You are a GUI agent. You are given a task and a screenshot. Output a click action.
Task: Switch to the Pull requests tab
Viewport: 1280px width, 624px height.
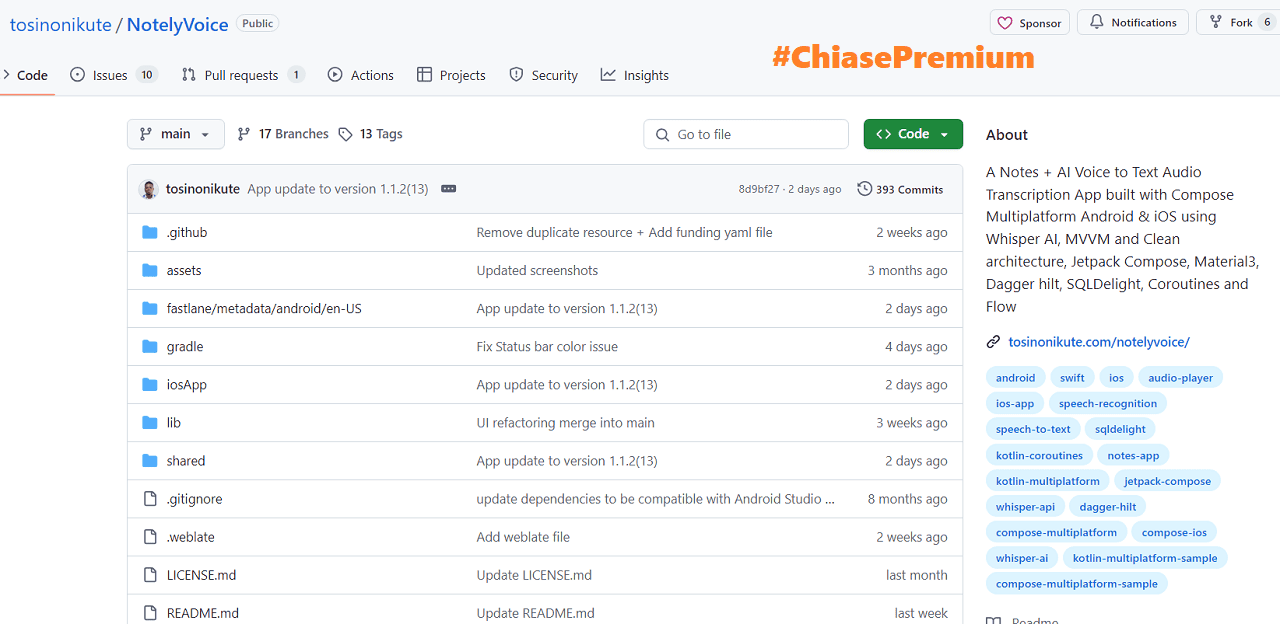pos(243,75)
